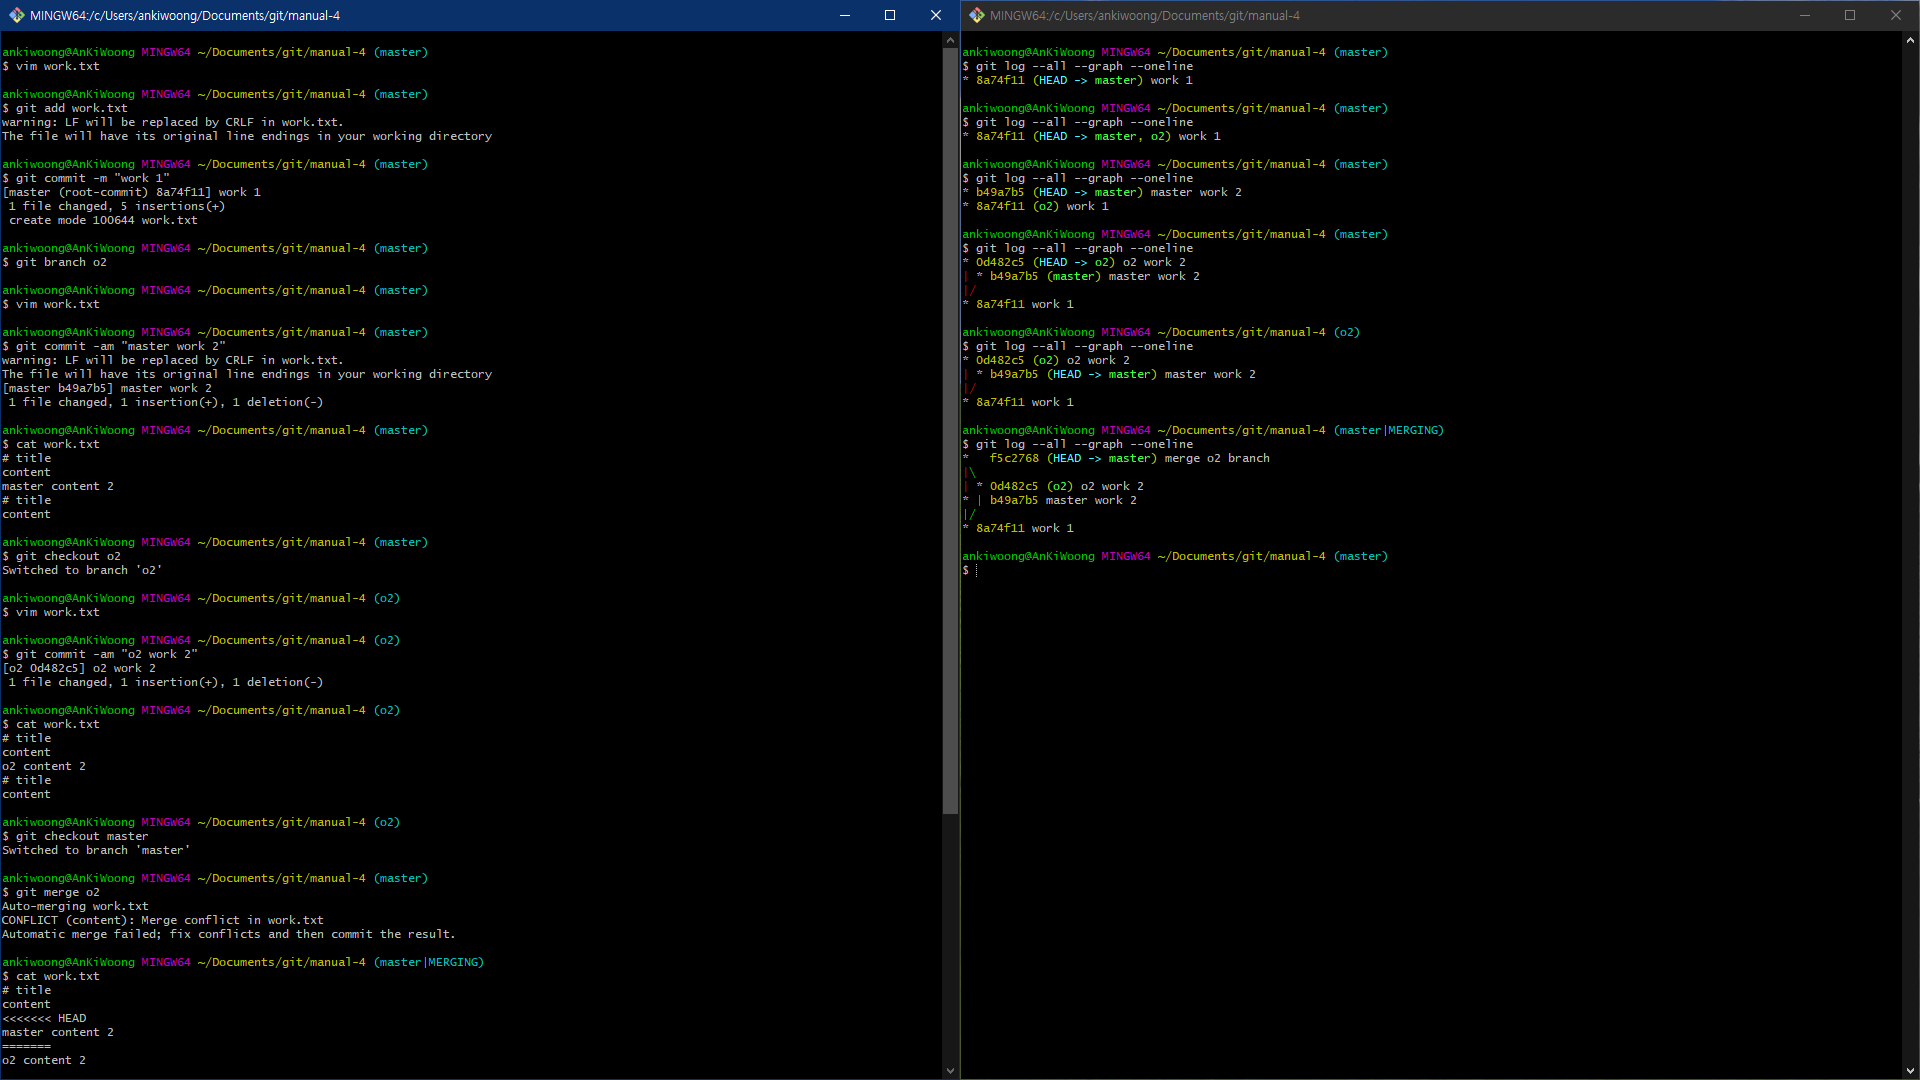This screenshot has height=1080, width=1920.
Task: Maximize the right MINGW64 terminal window
Action: (1850, 15)
